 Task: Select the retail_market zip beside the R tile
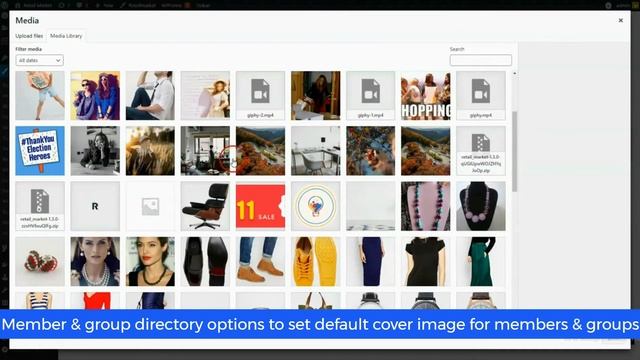pos(40,206)
